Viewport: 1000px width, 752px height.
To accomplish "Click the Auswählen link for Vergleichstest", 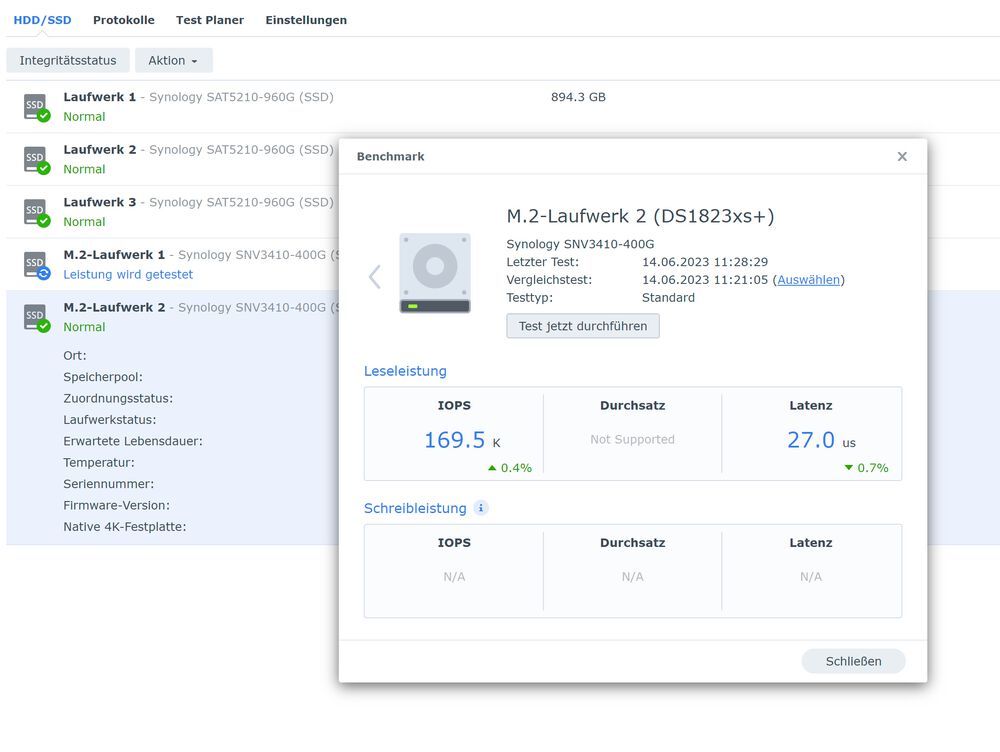I will [x=809, y=279].
